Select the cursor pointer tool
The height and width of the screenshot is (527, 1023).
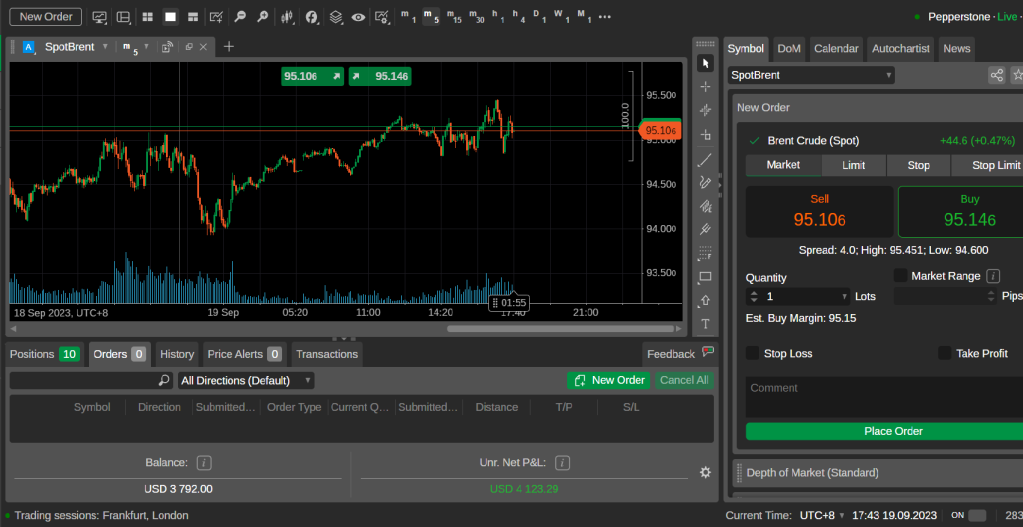705,63
